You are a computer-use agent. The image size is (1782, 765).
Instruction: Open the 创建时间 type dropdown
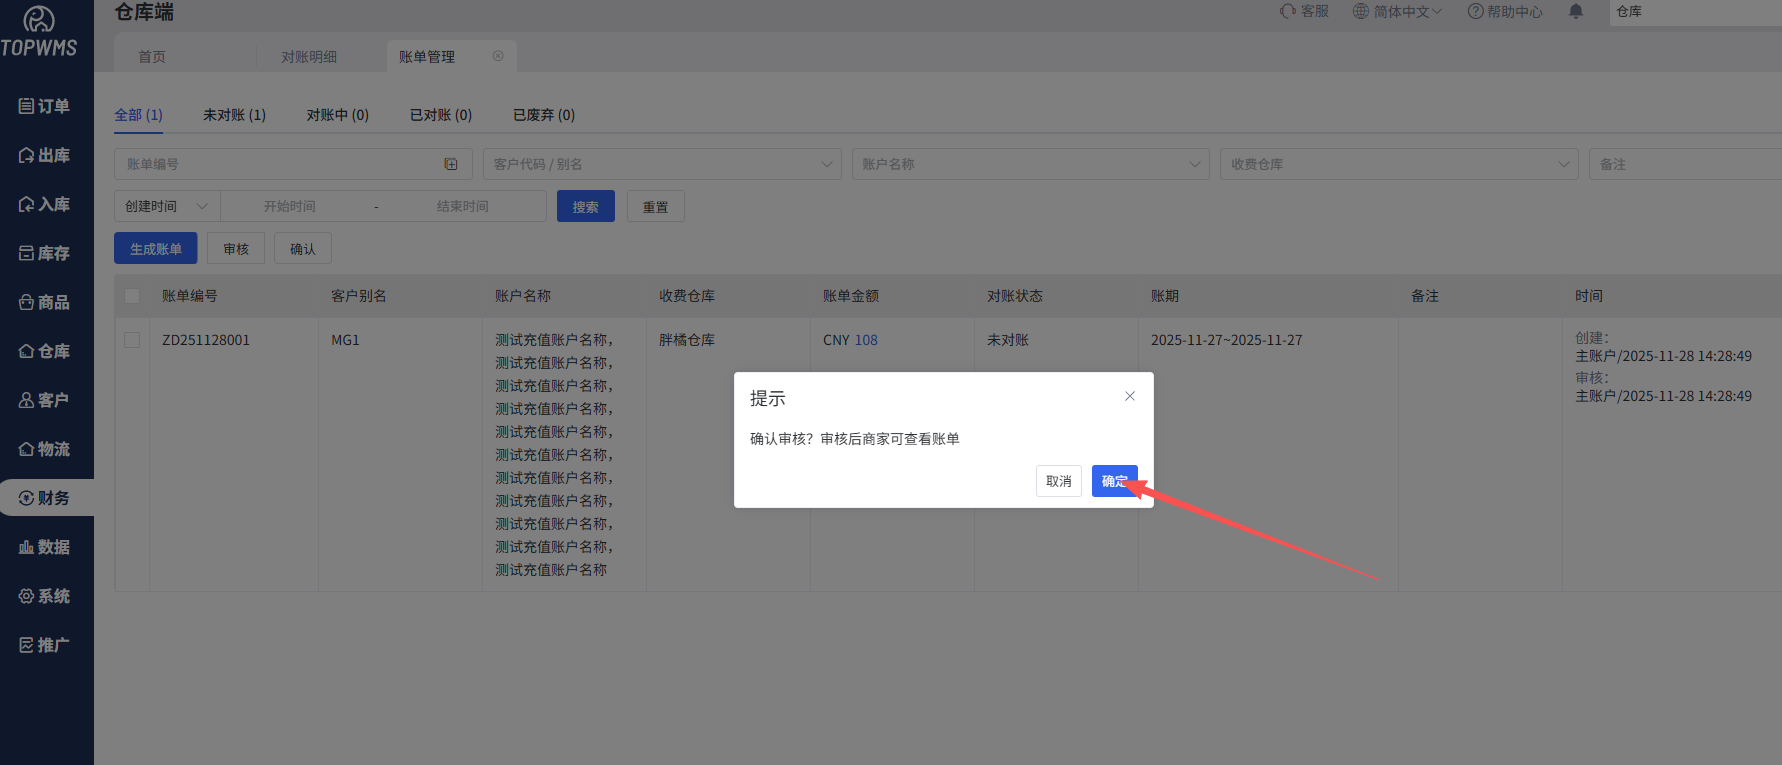click(x=166, y=206)
